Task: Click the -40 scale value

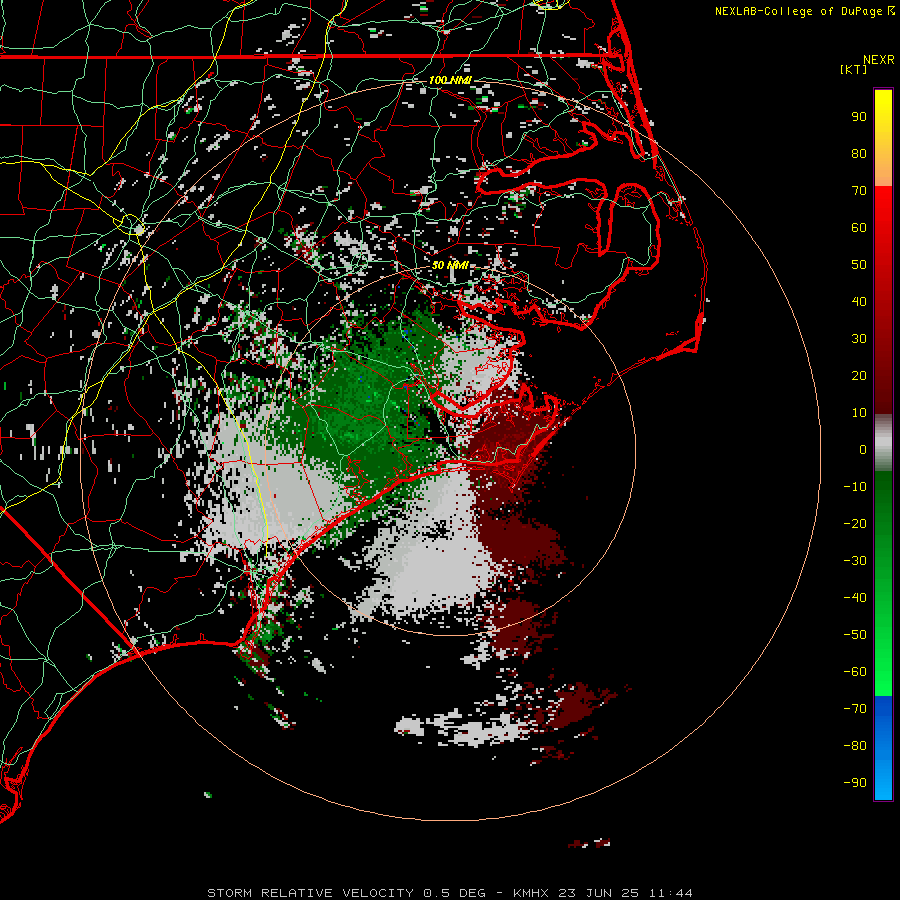Action: point(855,598)
